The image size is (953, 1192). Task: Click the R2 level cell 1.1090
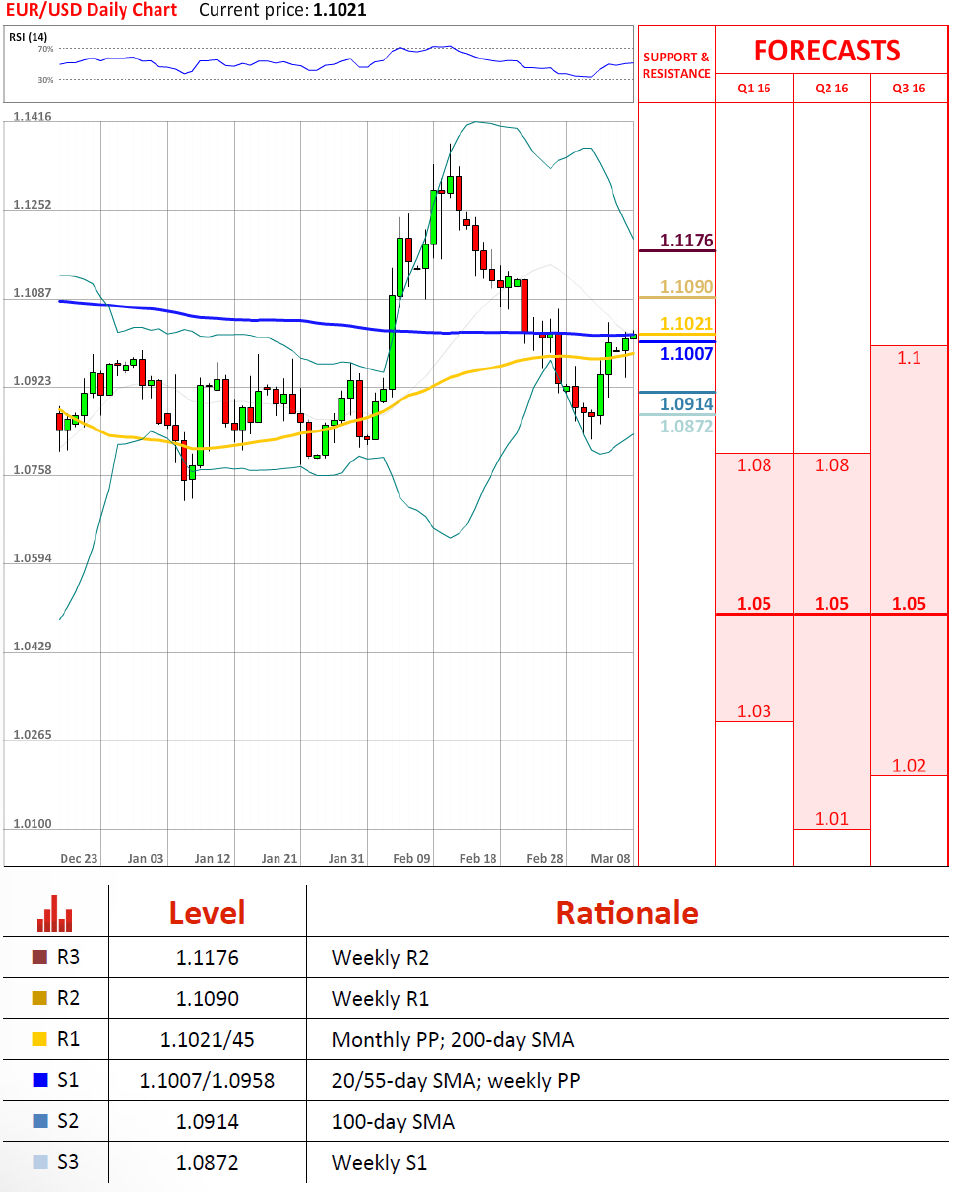(x=207, y=999)
